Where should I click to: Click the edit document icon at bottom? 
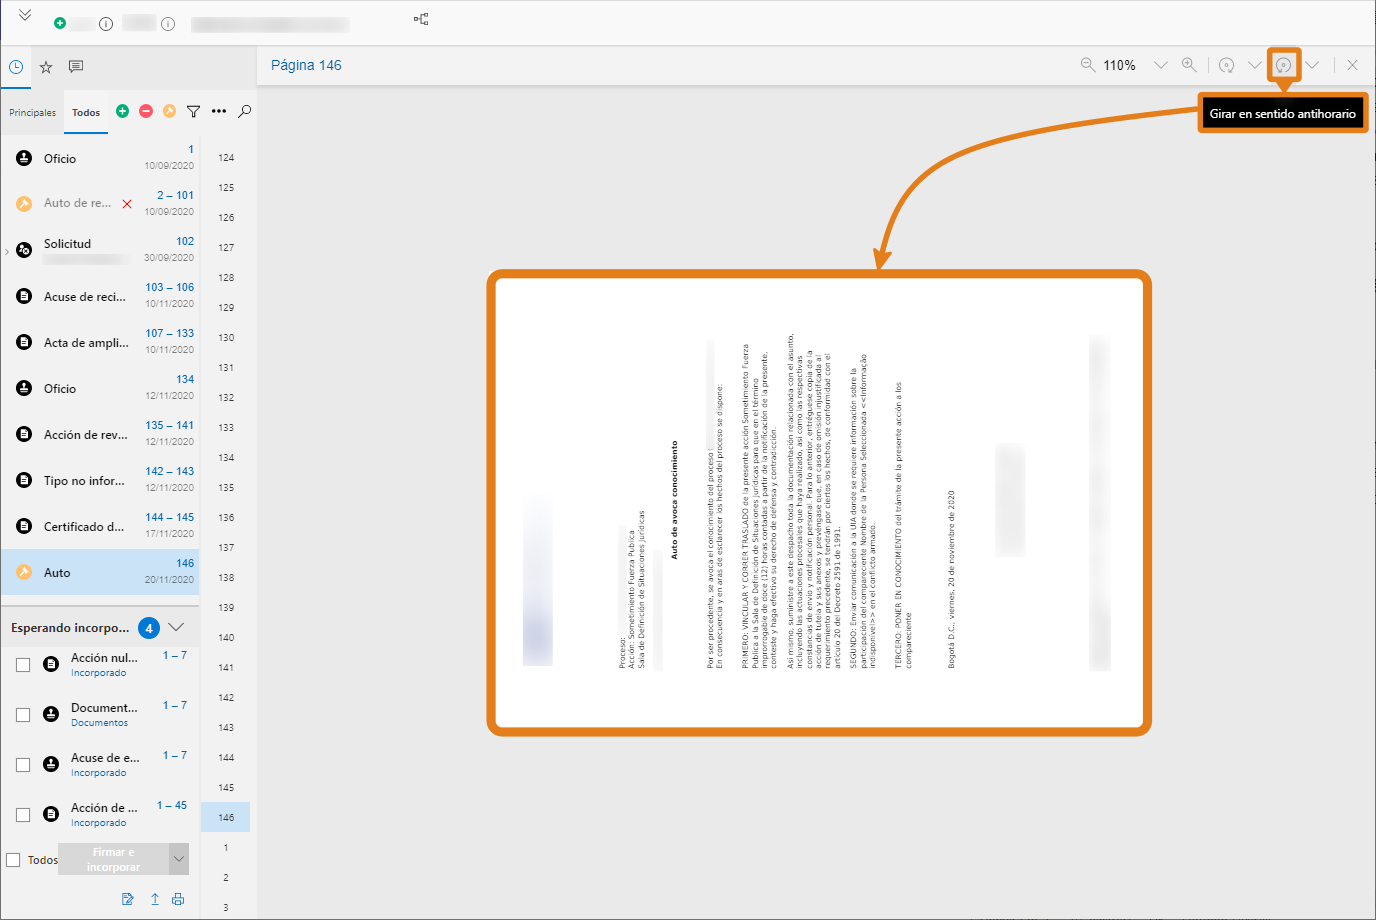click(x=128, y=899)
